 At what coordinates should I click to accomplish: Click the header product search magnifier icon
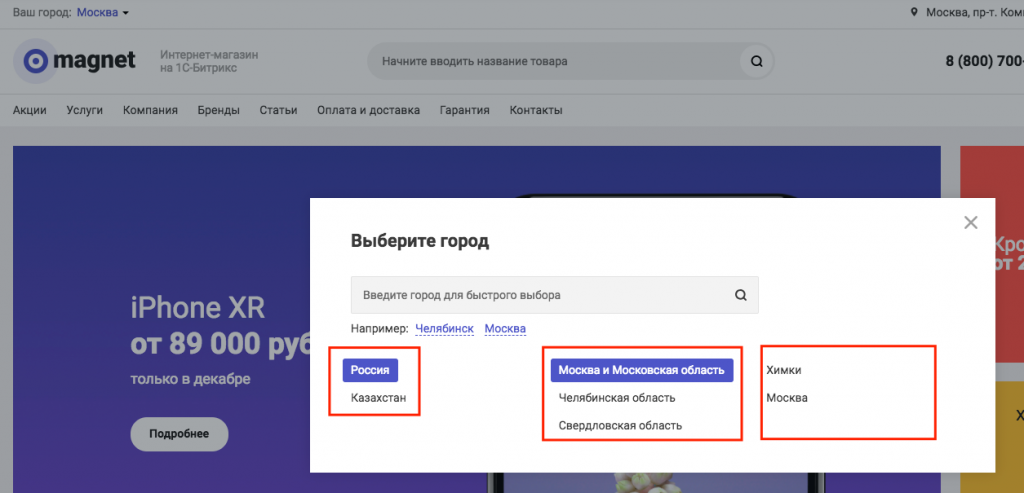[756, 61]
